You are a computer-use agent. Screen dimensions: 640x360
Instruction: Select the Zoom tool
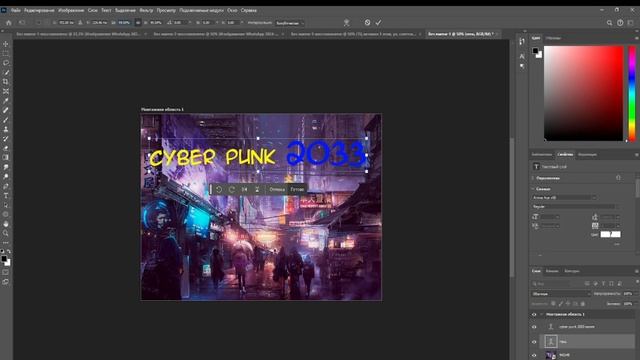[6, 233]
